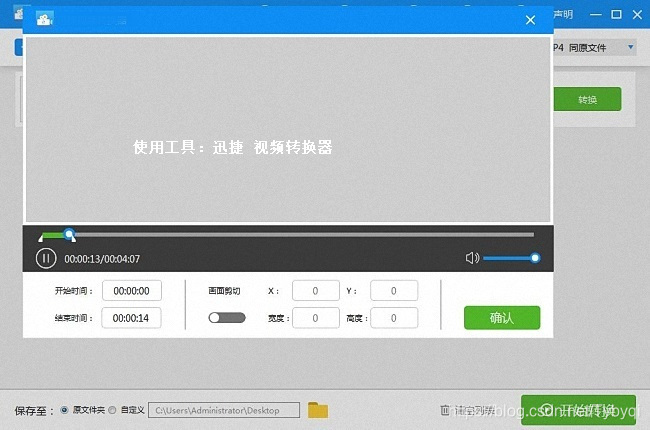This screenshot has width=650, height=430.
Task: Click the Y coordinate input field
Action: click(x=394, y=291)
